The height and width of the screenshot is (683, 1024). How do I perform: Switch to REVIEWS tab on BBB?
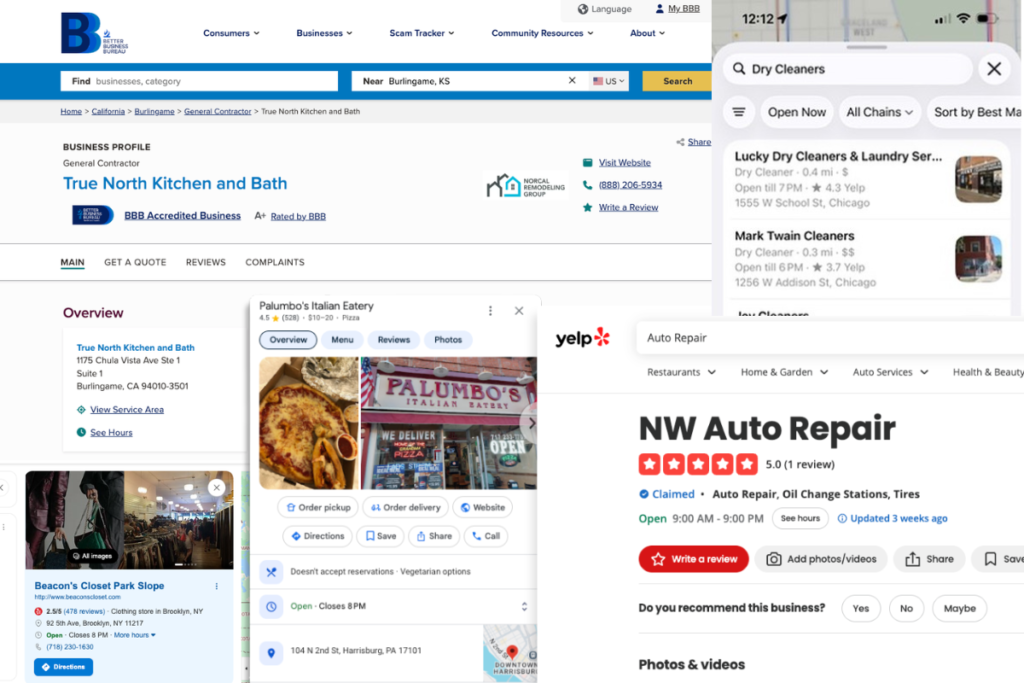tap(206, 262)
